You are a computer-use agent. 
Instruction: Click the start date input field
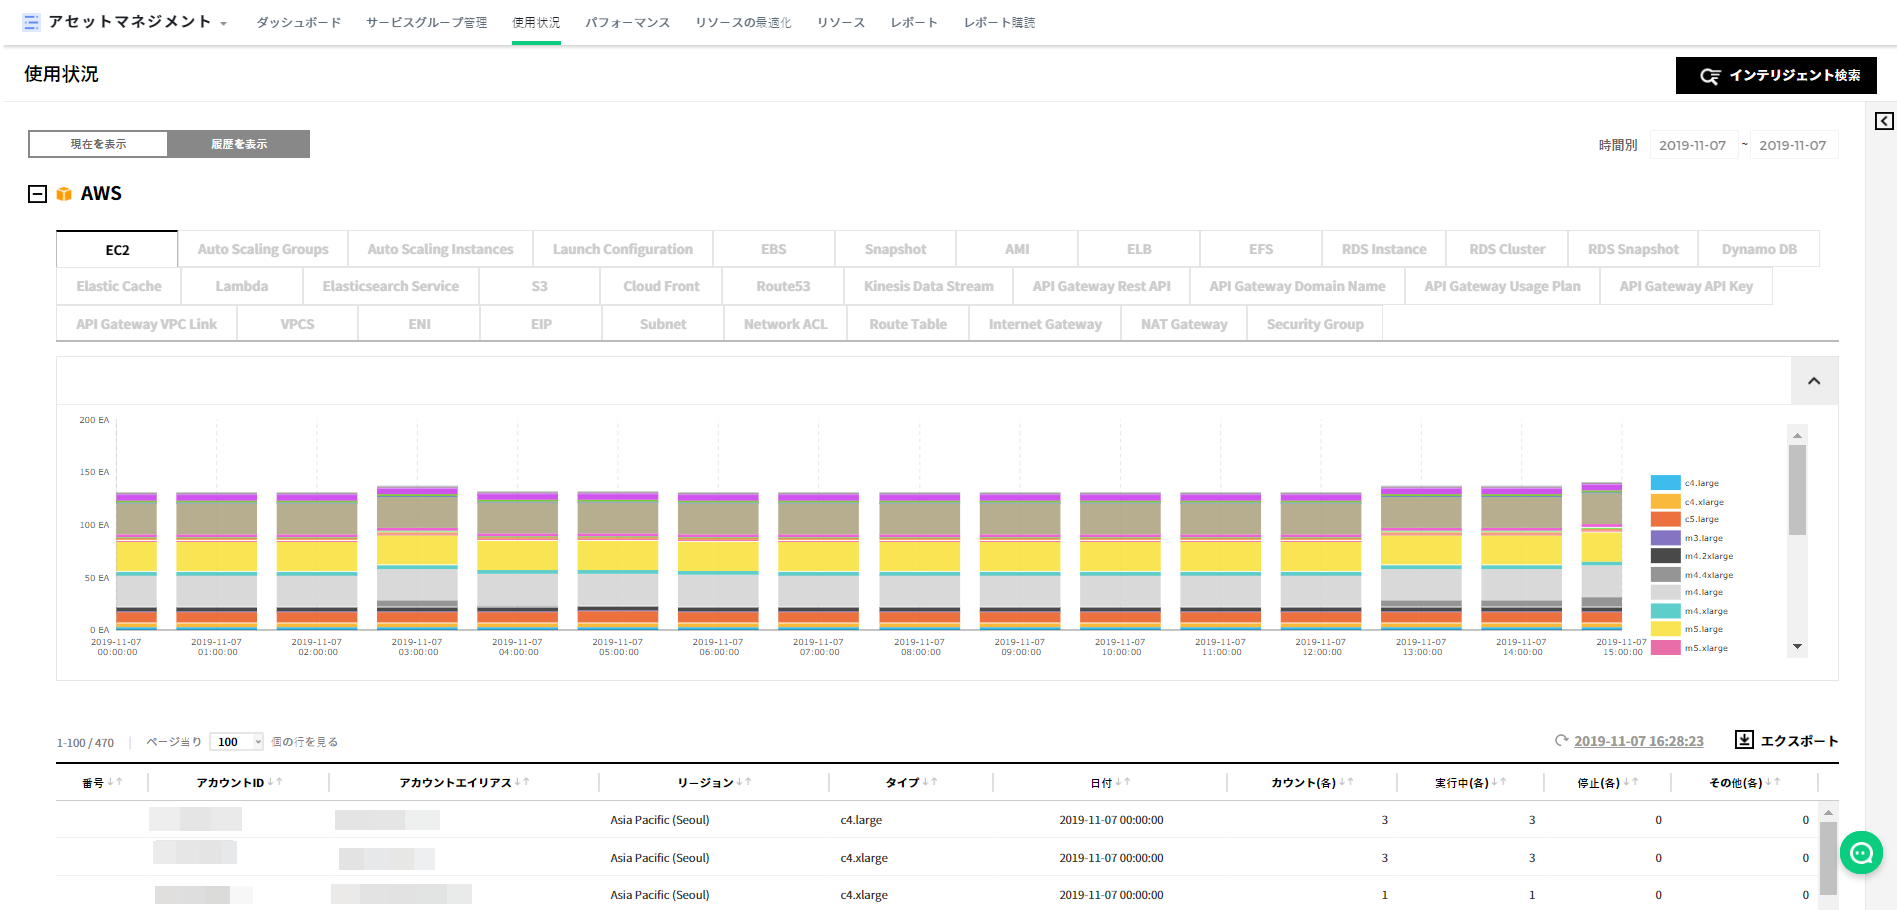click(1692, 145)
